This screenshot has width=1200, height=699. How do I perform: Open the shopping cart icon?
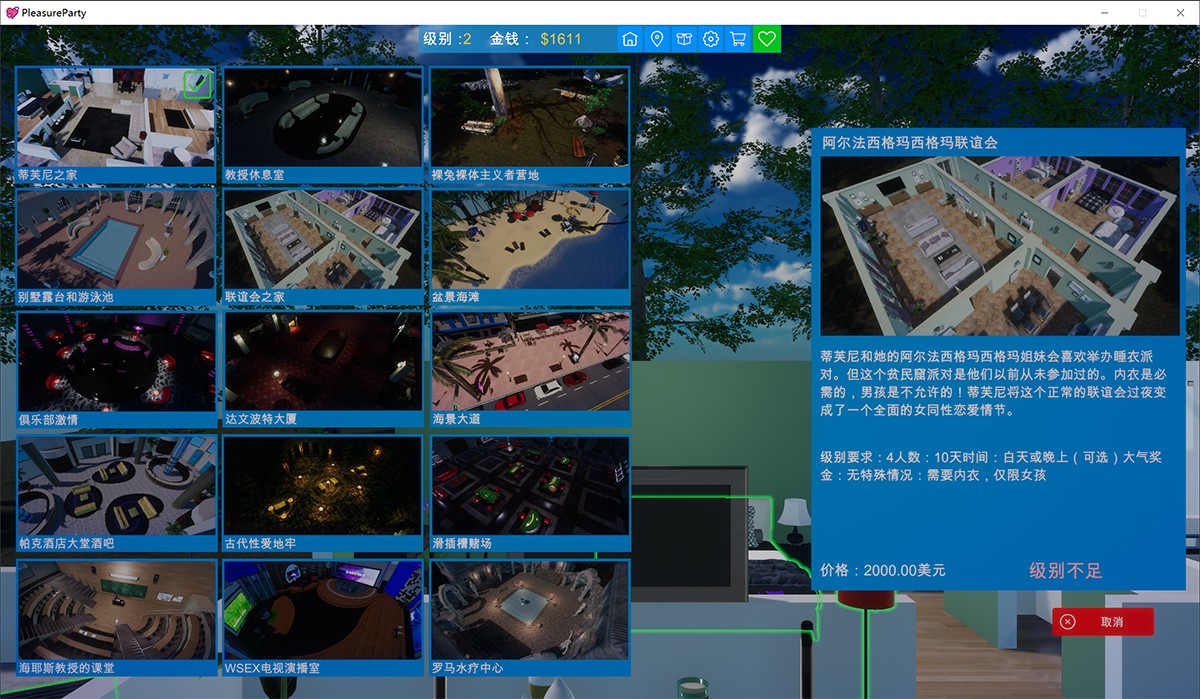738,39
